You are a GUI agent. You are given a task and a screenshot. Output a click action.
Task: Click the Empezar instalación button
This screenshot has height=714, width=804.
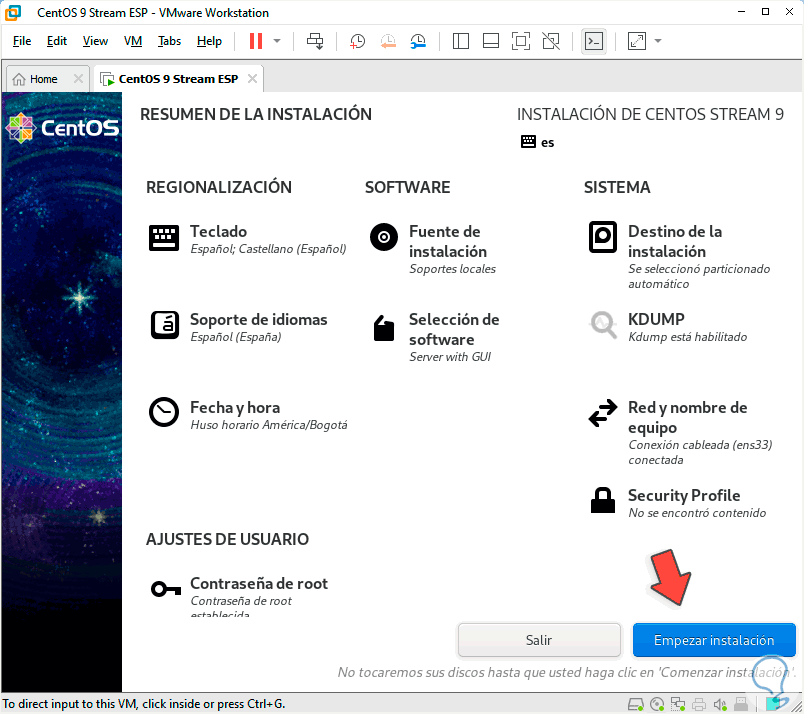click(714, 640)
